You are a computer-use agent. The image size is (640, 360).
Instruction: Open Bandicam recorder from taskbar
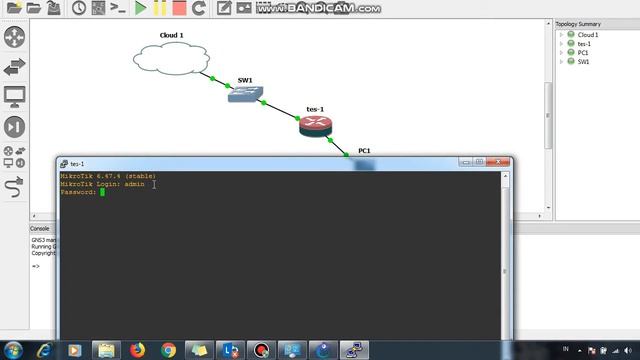click(261, 350)
